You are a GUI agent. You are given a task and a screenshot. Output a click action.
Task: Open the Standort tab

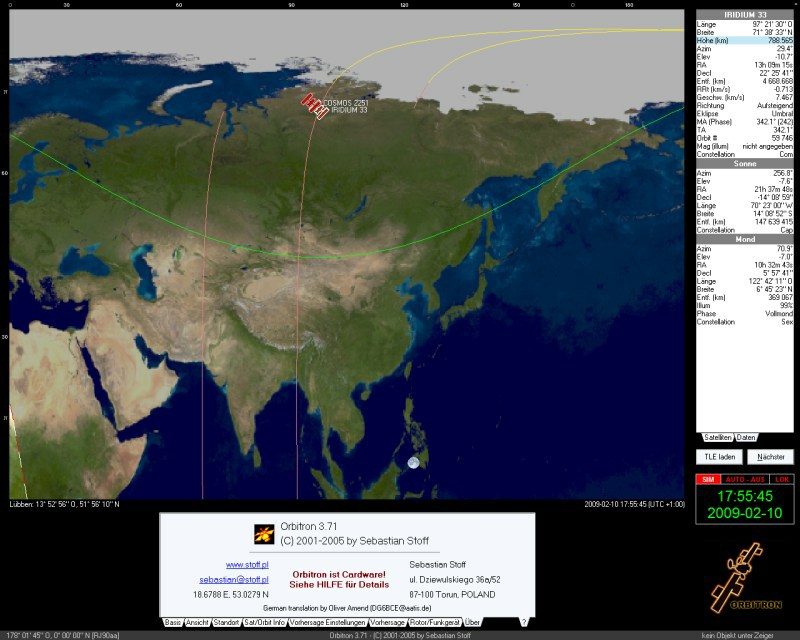[226, 622]
